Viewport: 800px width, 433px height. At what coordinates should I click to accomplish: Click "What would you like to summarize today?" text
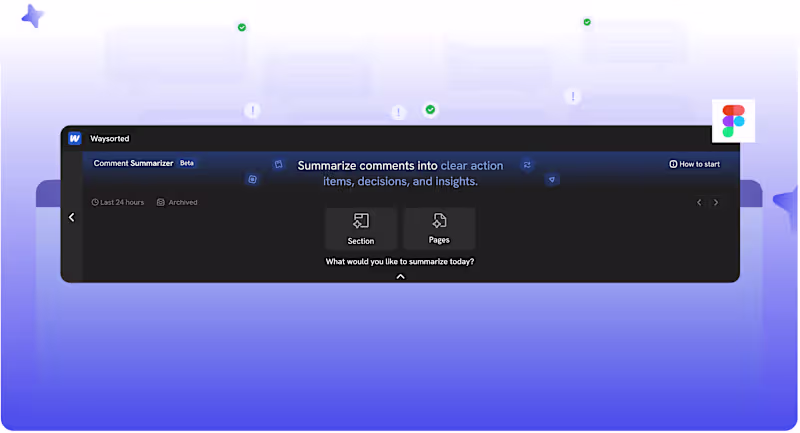[x=400, y=262]
